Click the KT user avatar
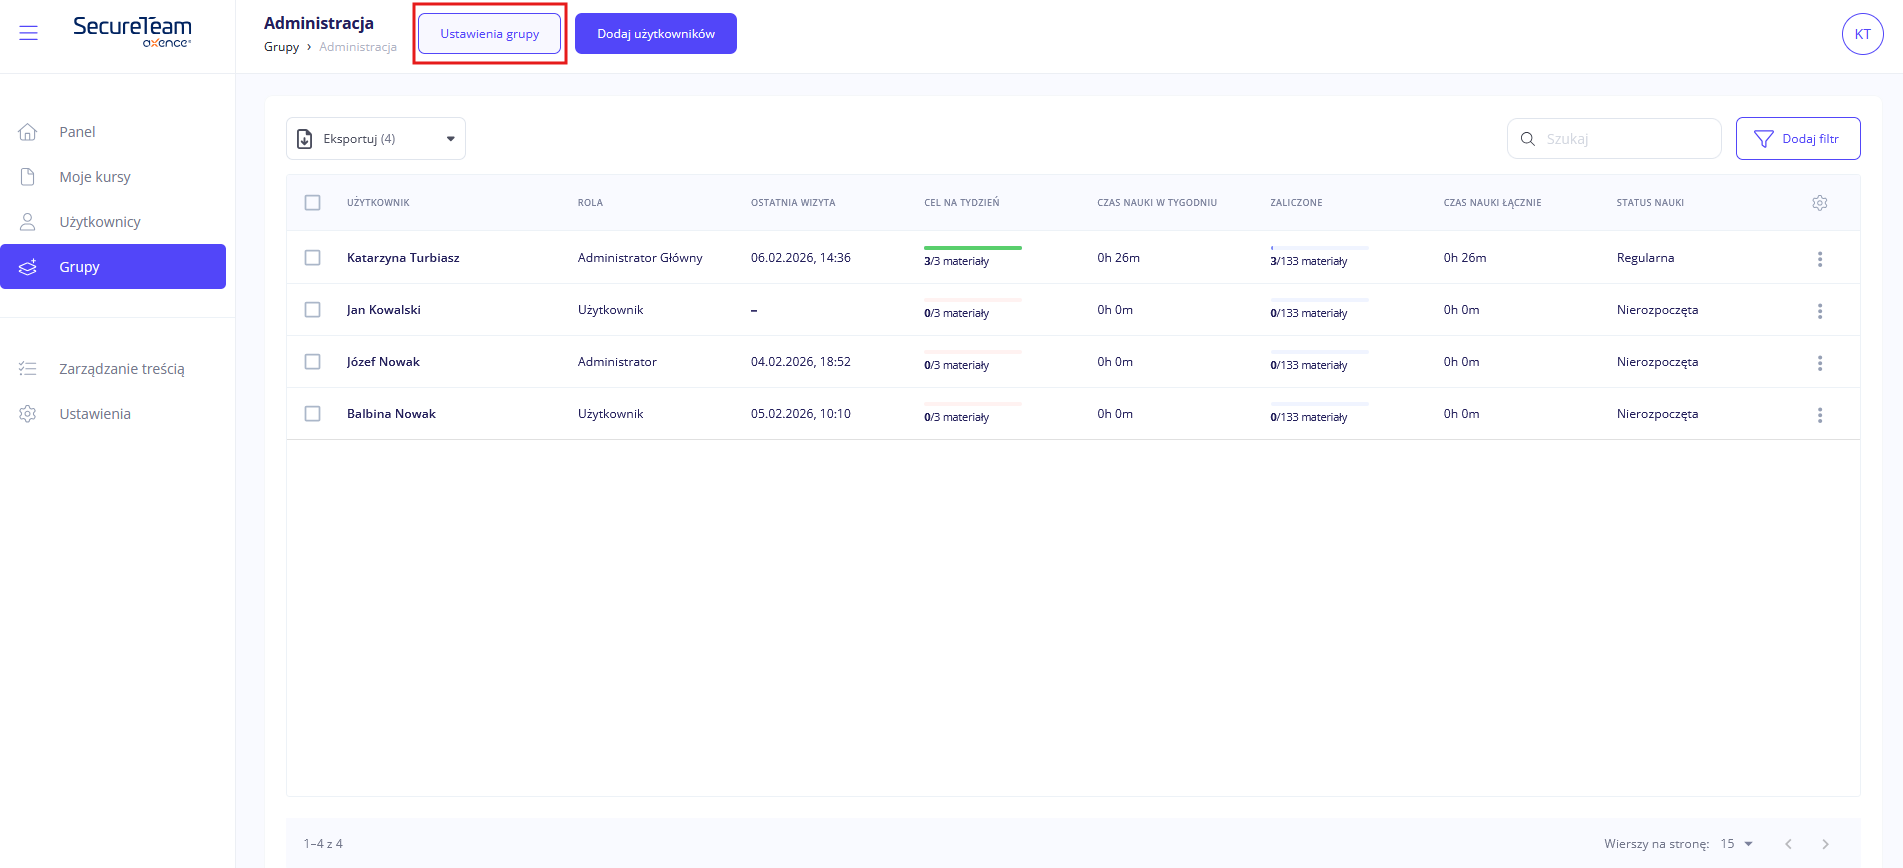1903x868 pixels. point(1862,34)
